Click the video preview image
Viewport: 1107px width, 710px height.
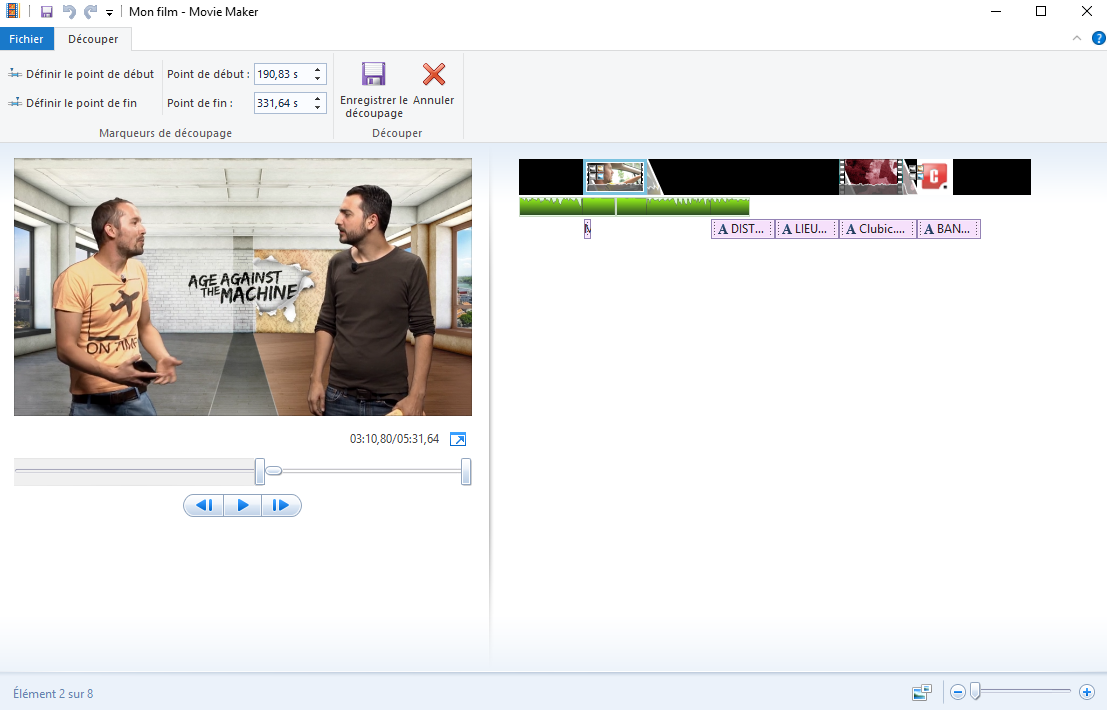click(243, 287)
